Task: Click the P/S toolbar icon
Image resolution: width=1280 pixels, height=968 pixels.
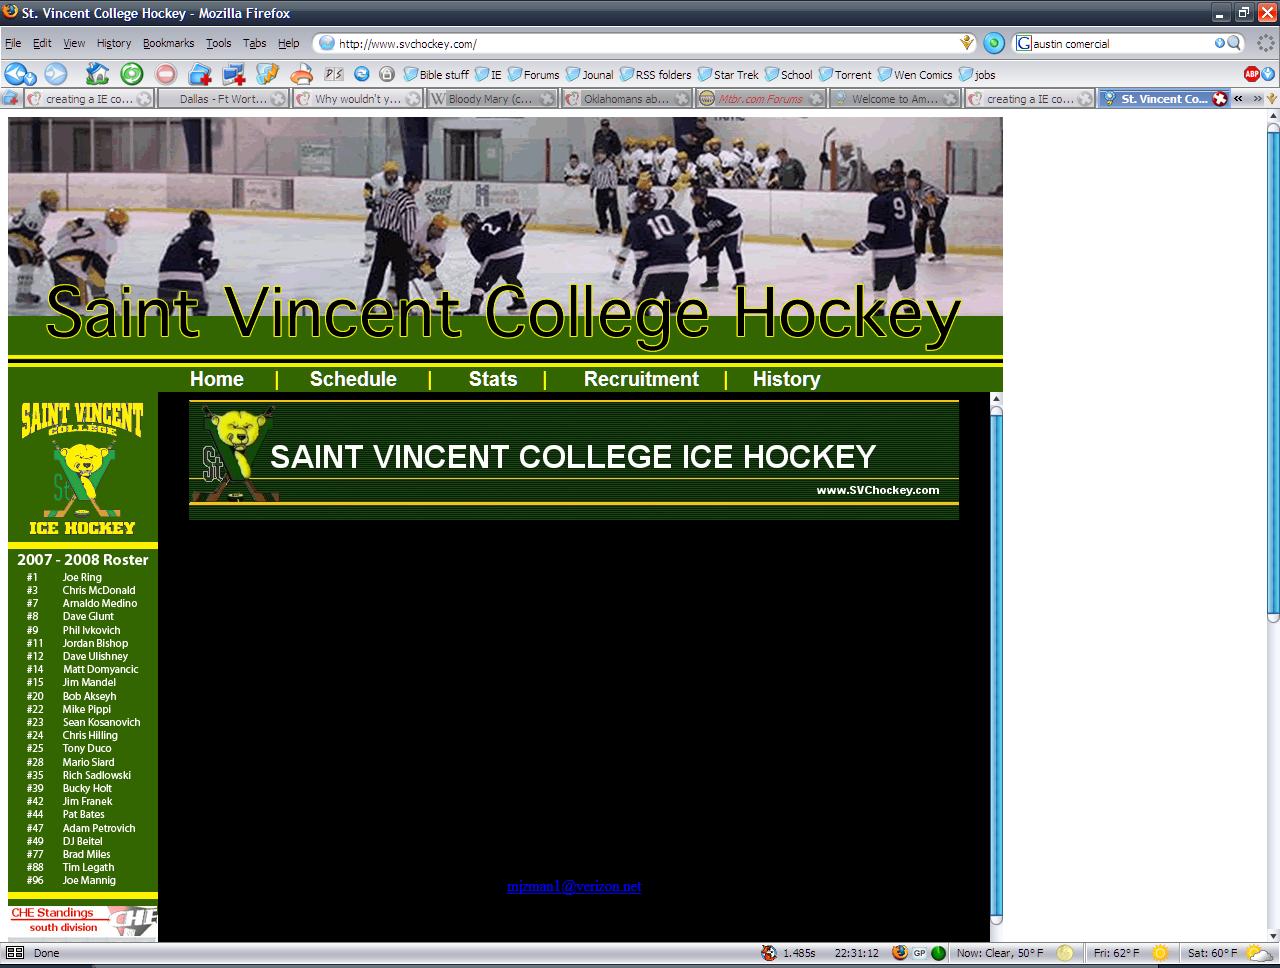Action: (x=335, y=74)
